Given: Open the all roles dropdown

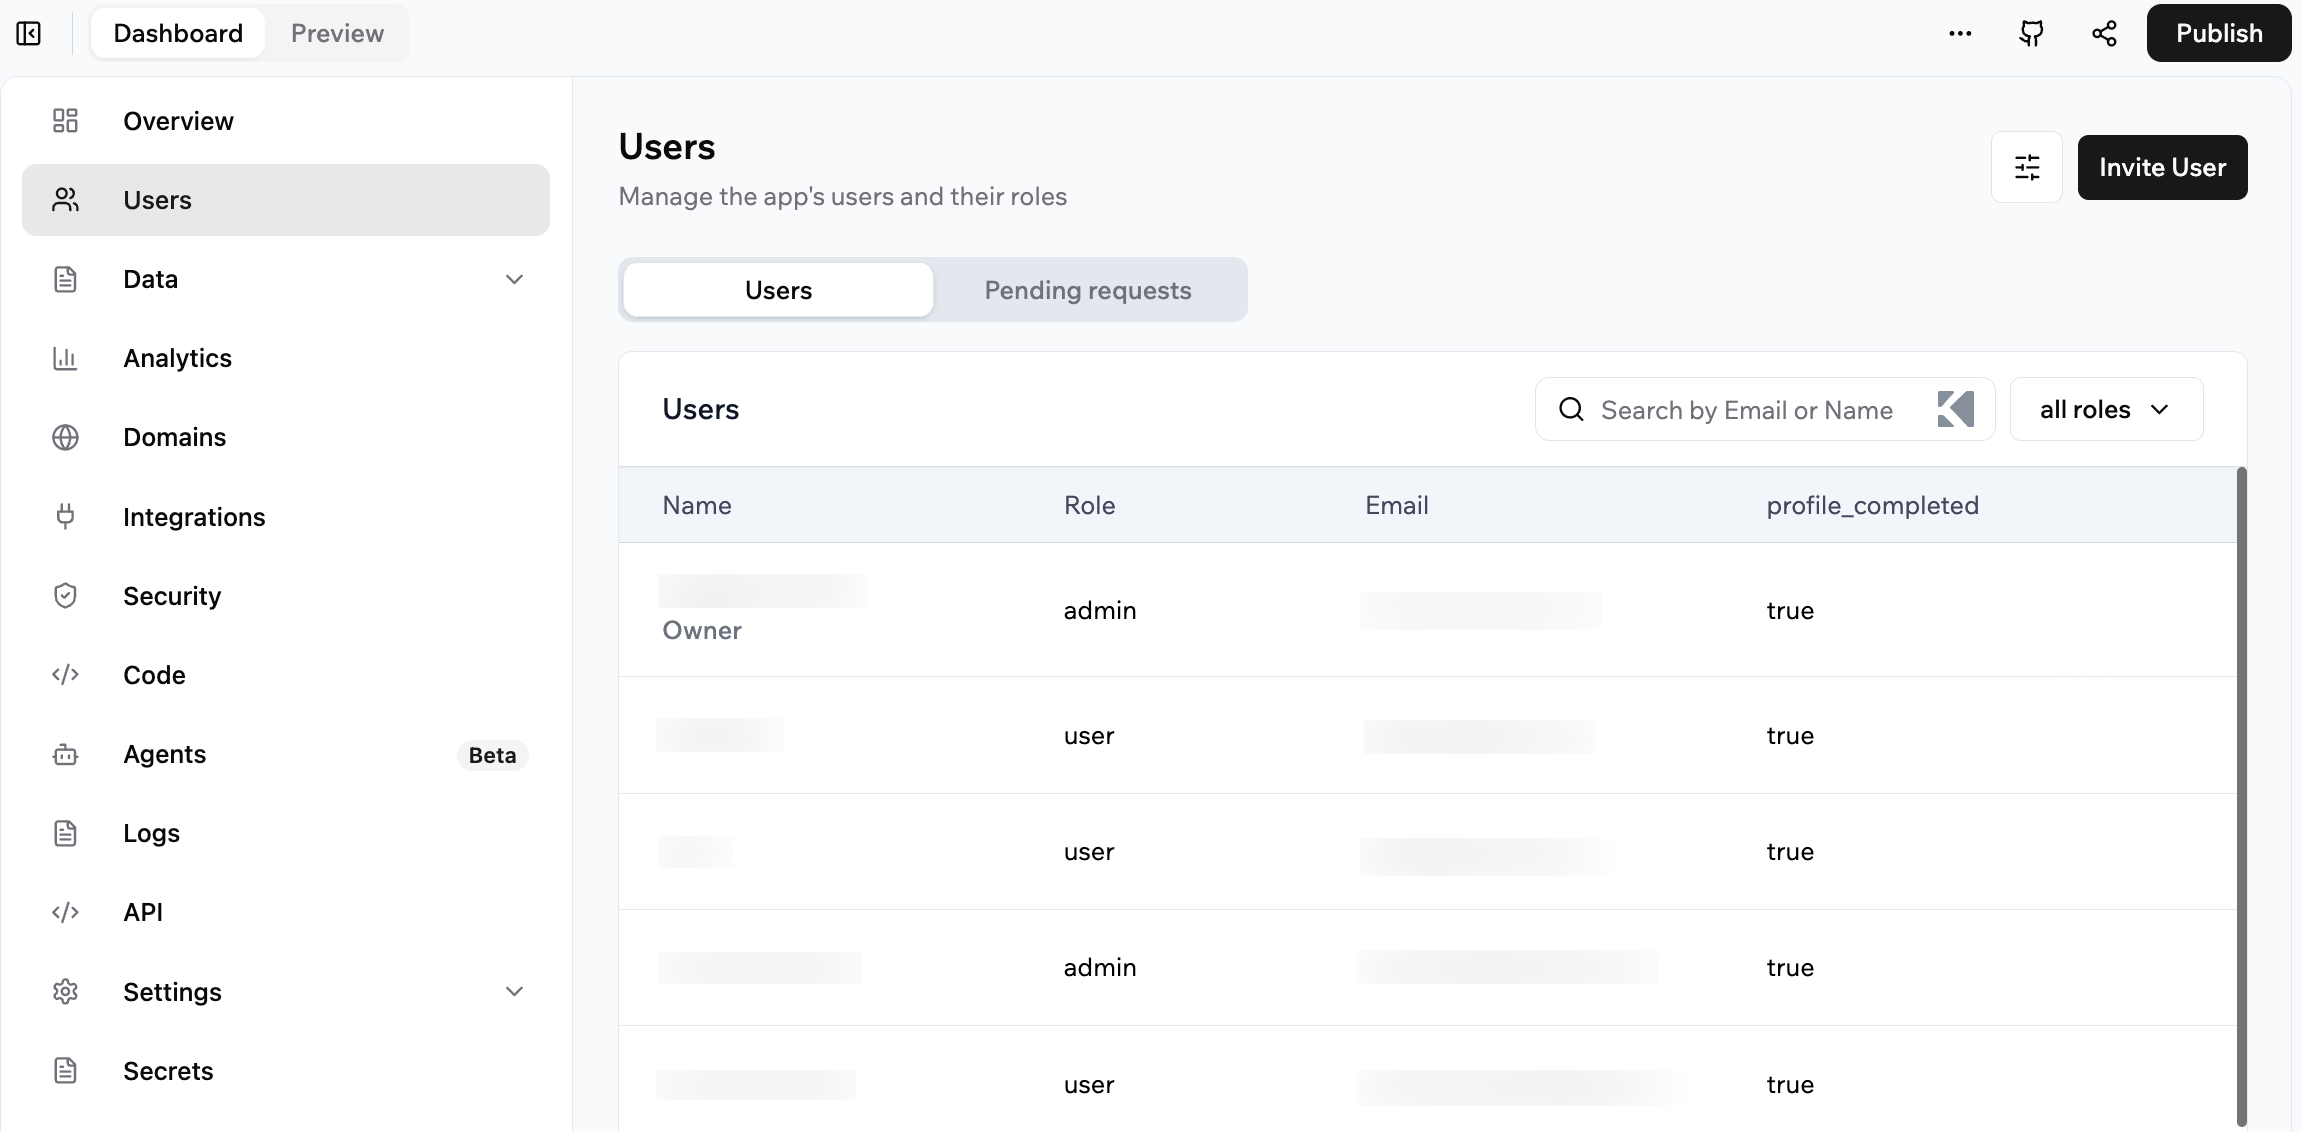Looking at the screenshot, I should coord(2105,409).
